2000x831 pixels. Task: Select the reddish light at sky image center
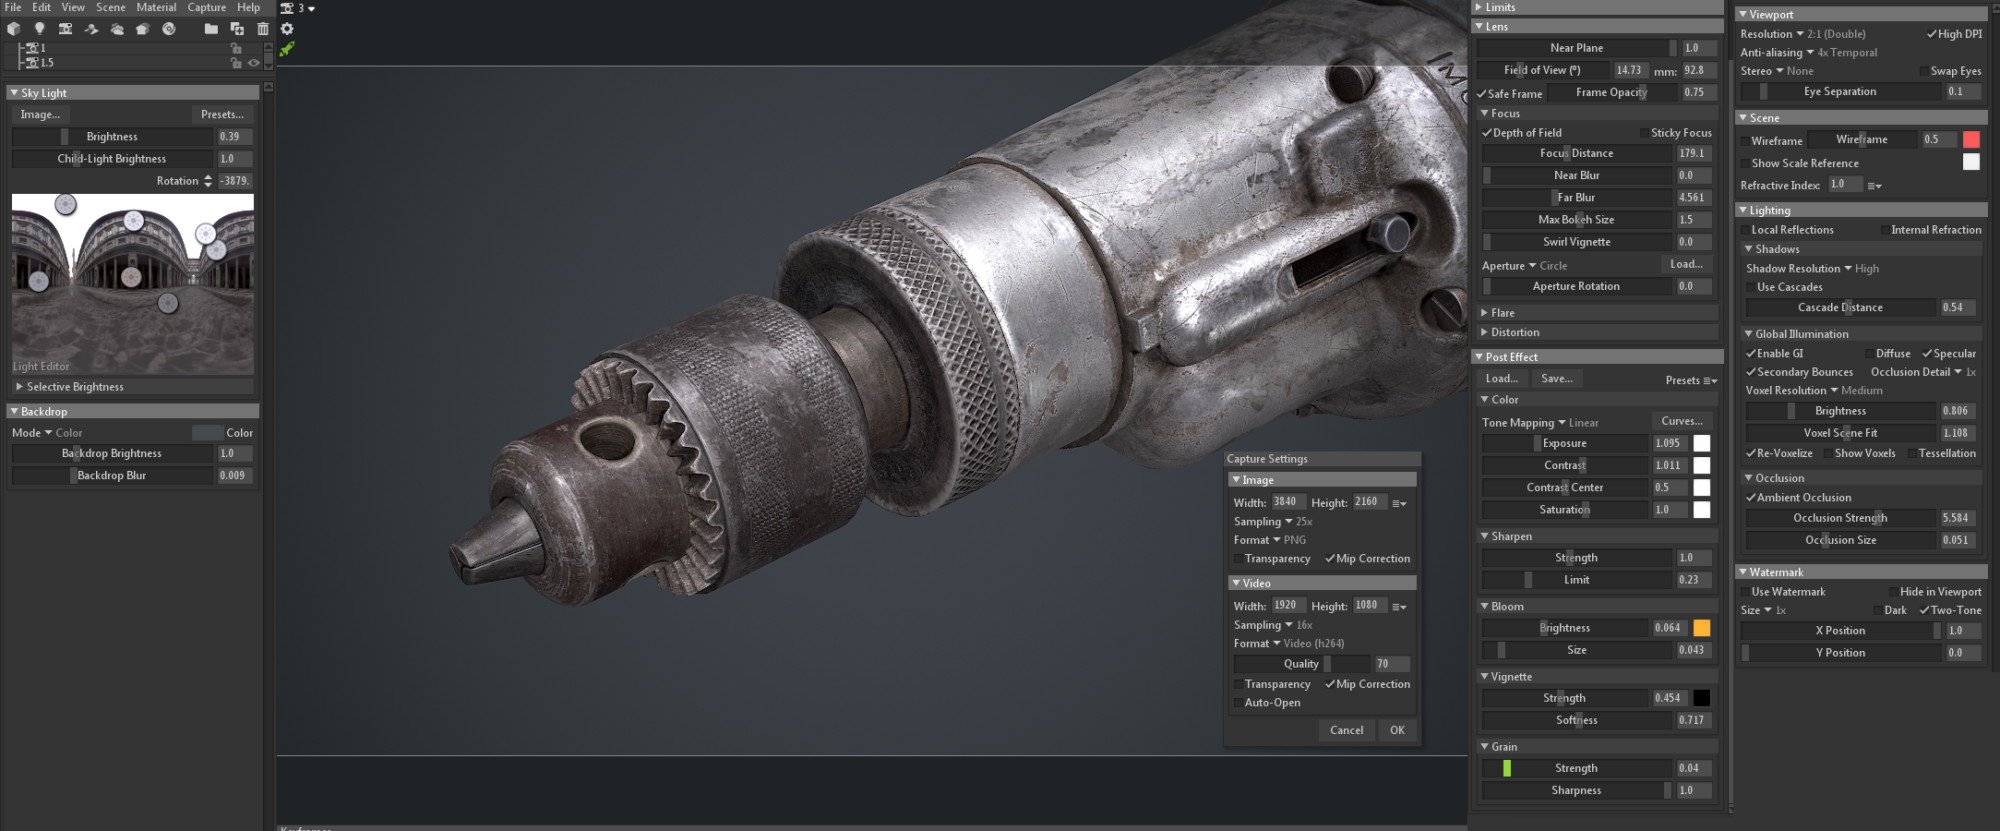click(x=131, y=277)
